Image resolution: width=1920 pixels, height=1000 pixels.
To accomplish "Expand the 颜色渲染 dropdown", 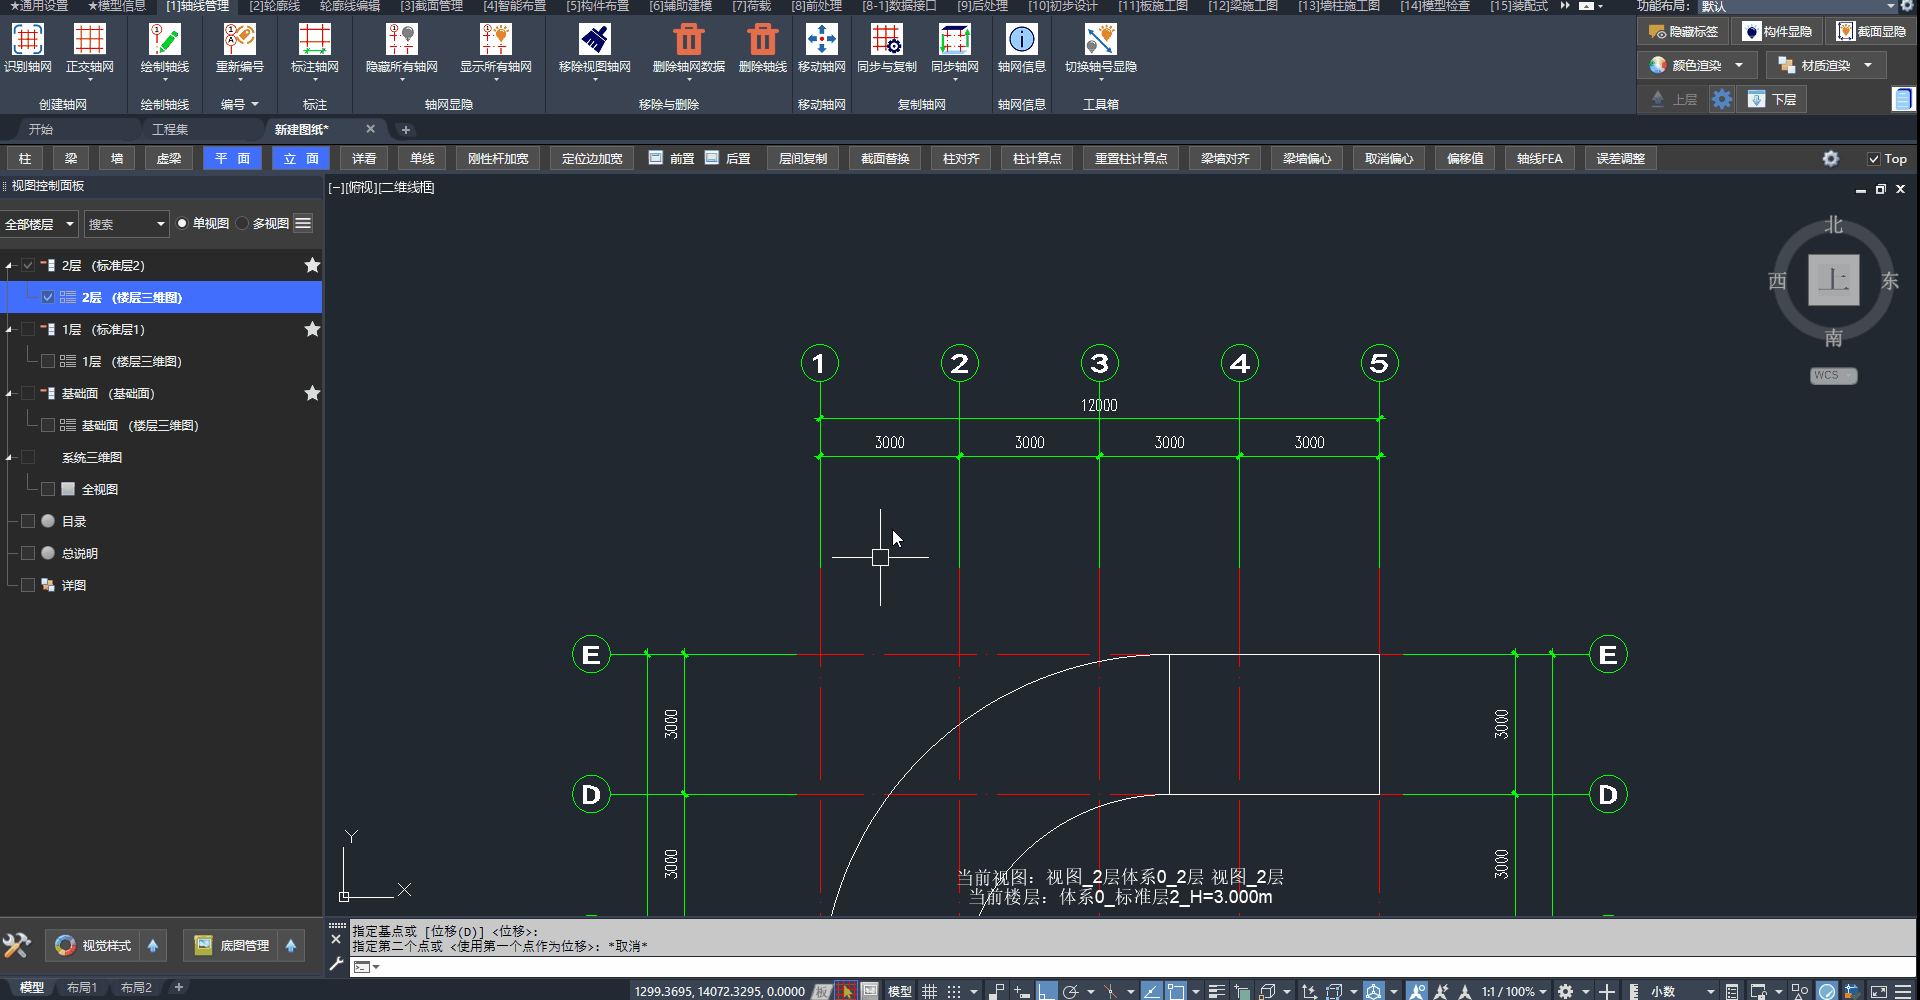I will pyautogui.click(x=1739, y=65).
